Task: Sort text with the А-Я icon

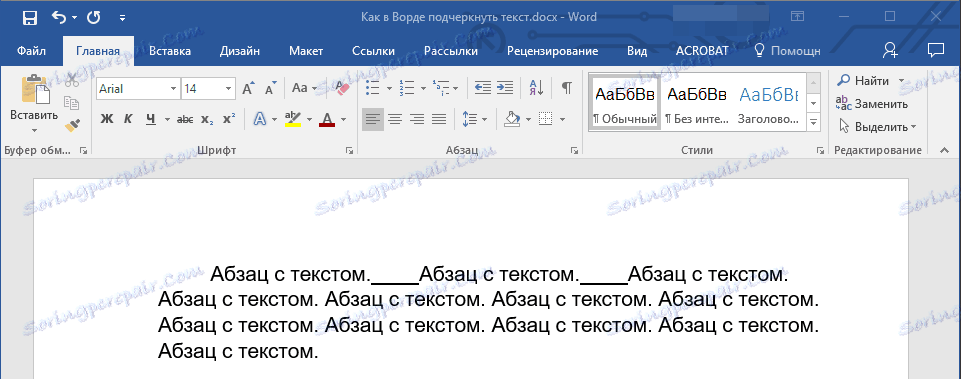Action: click(x=536, y=88)
